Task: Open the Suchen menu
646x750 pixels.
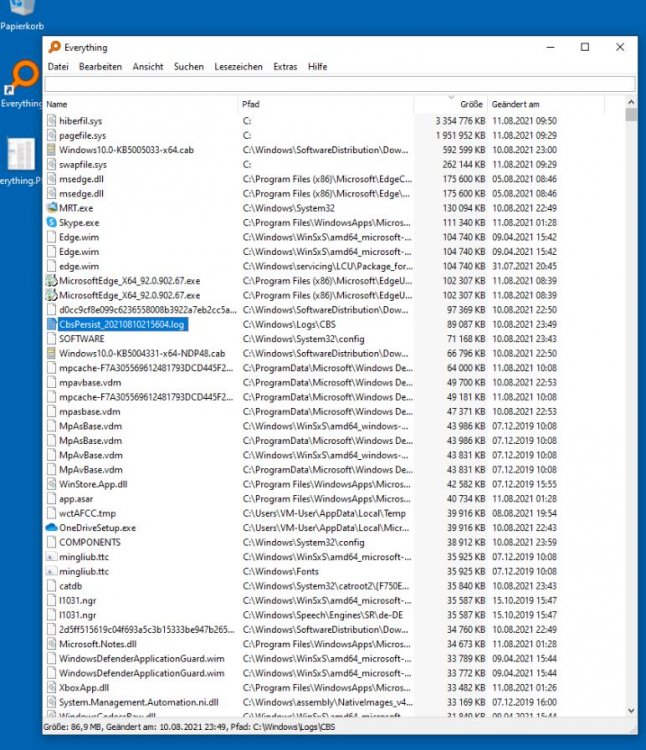Action: [189, 66]
